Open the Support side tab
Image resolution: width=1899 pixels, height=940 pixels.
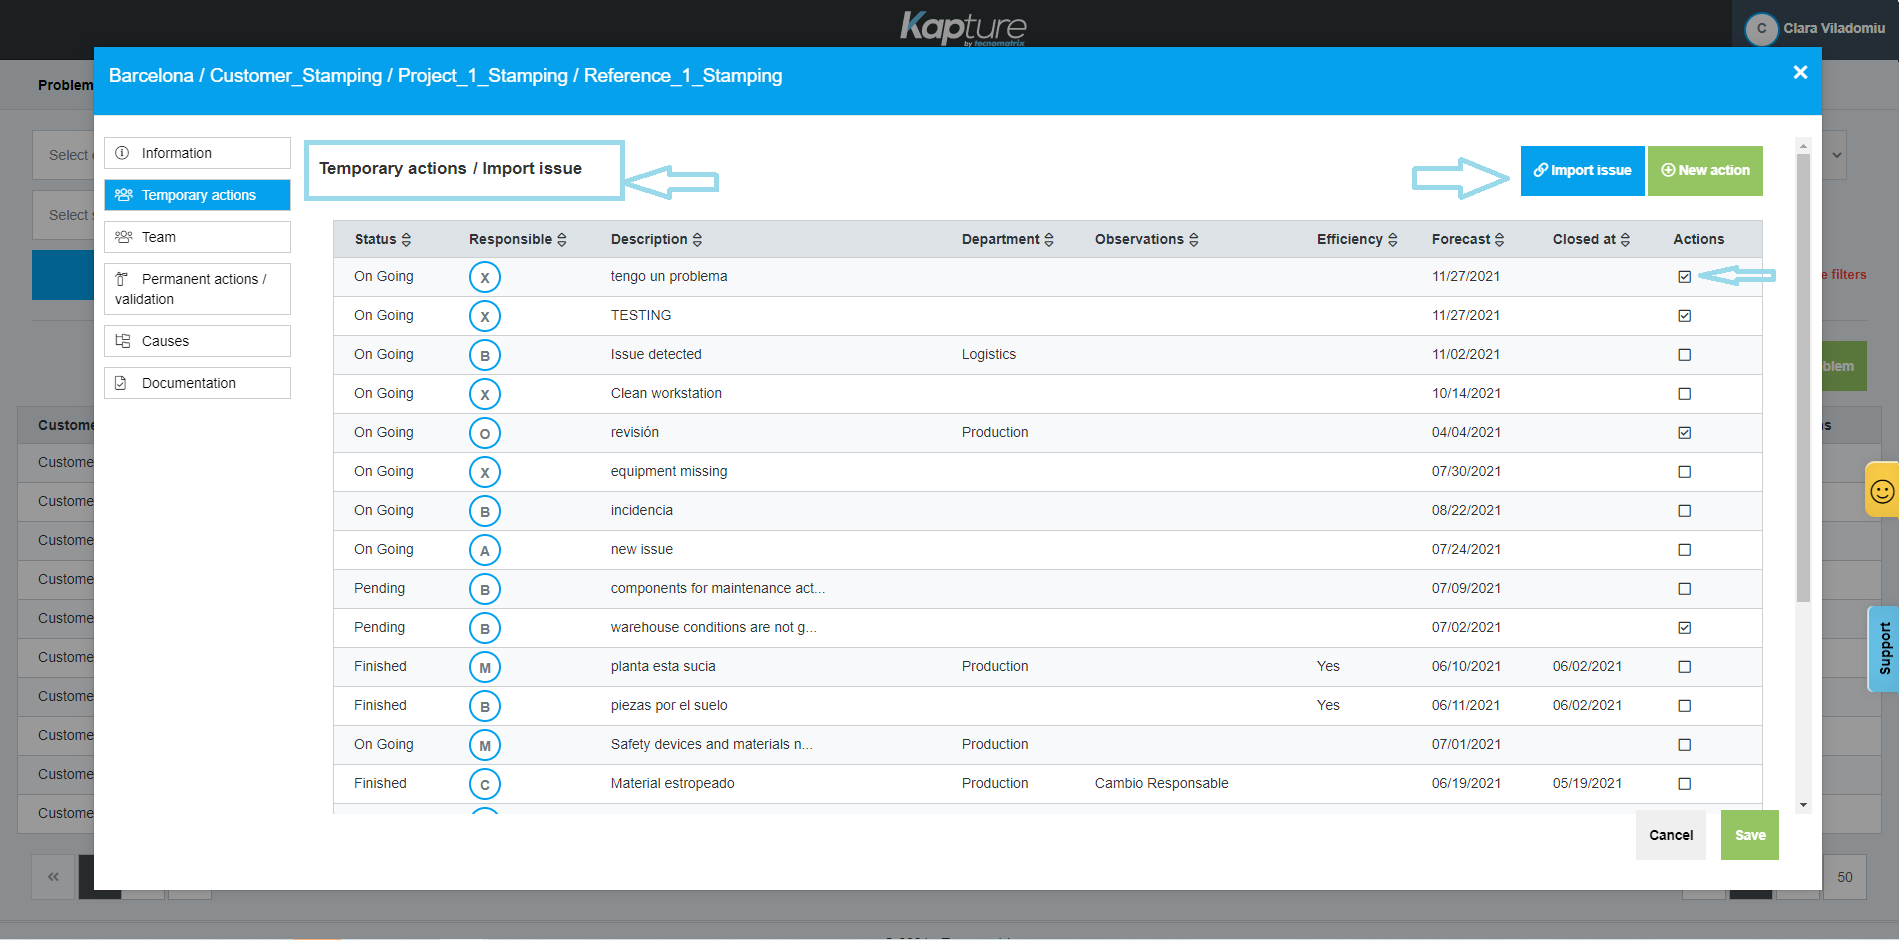[x=1884, y=649]
